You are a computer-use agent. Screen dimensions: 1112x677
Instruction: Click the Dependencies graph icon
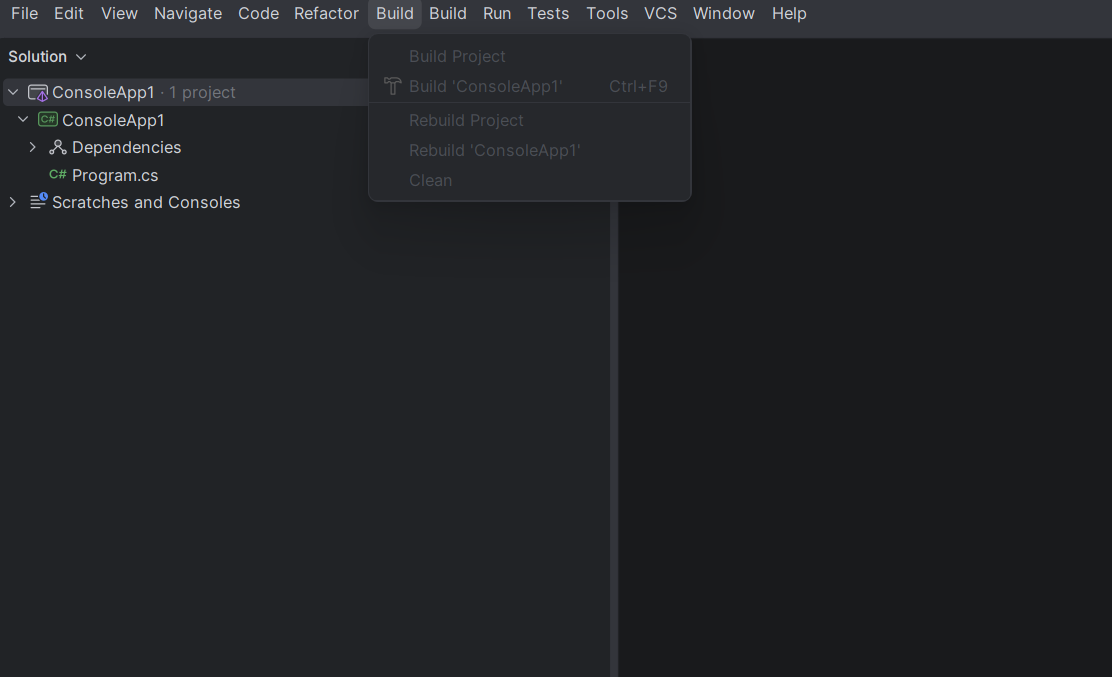point(57,147)
